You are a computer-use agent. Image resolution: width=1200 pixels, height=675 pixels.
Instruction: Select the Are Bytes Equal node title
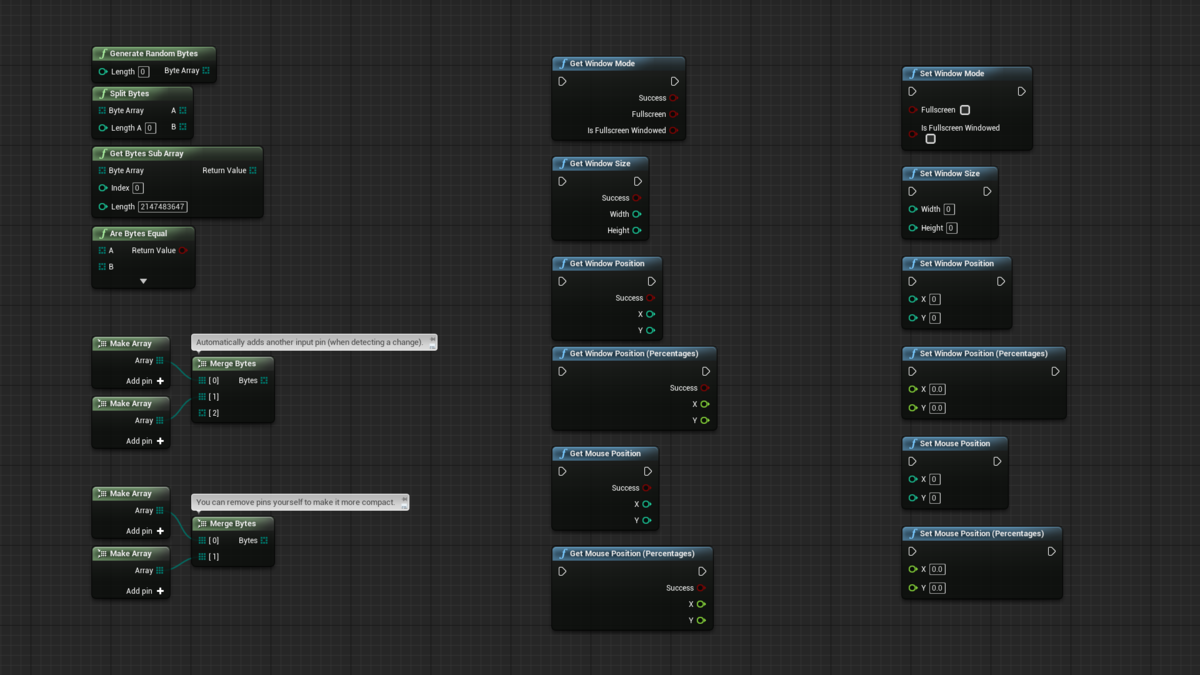tap(138, 233)
